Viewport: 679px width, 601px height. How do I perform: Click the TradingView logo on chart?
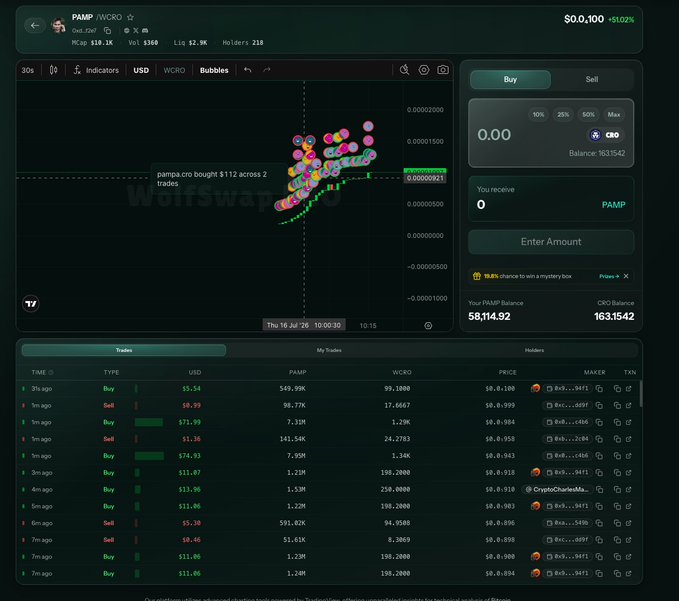[x=31, y=304]
